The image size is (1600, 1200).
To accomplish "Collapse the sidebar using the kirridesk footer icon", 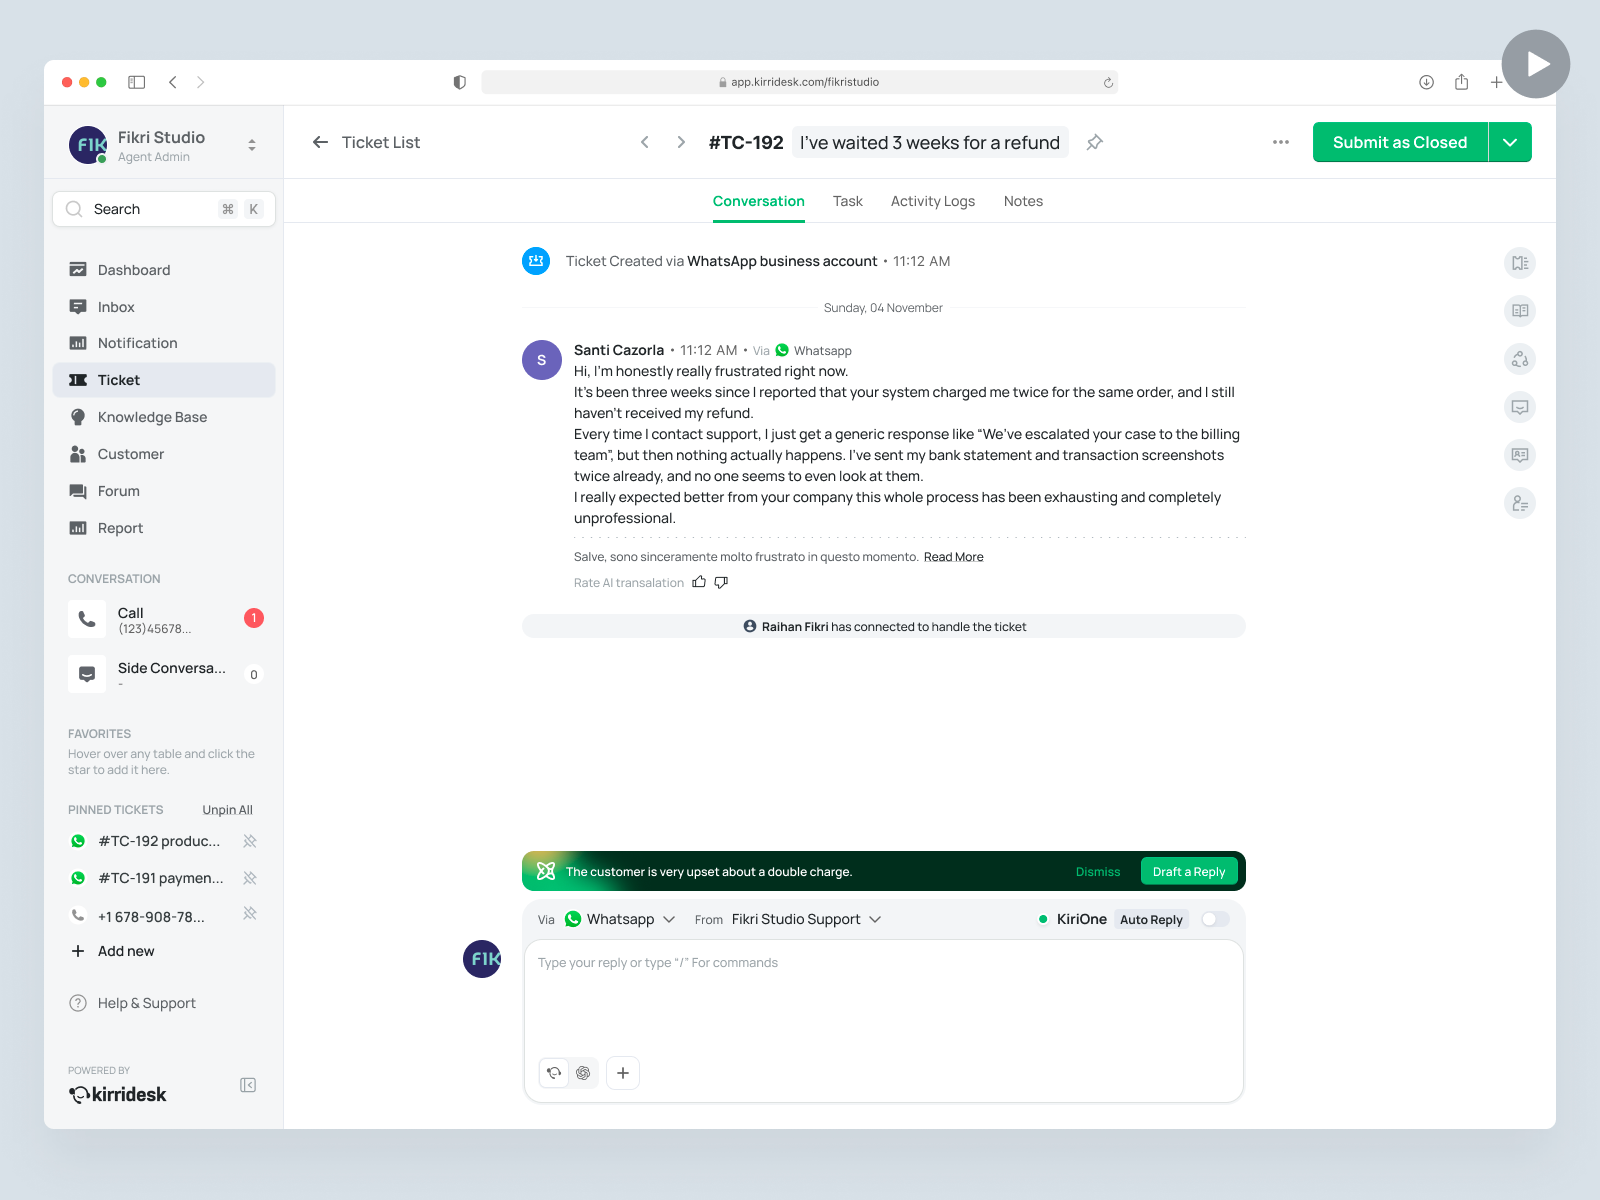I will [248, 1085].
